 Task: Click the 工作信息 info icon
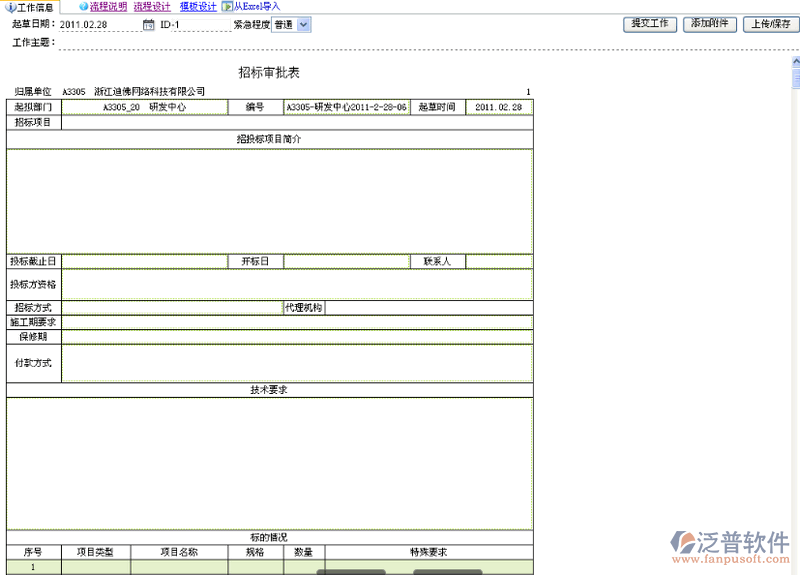[11, 7]
